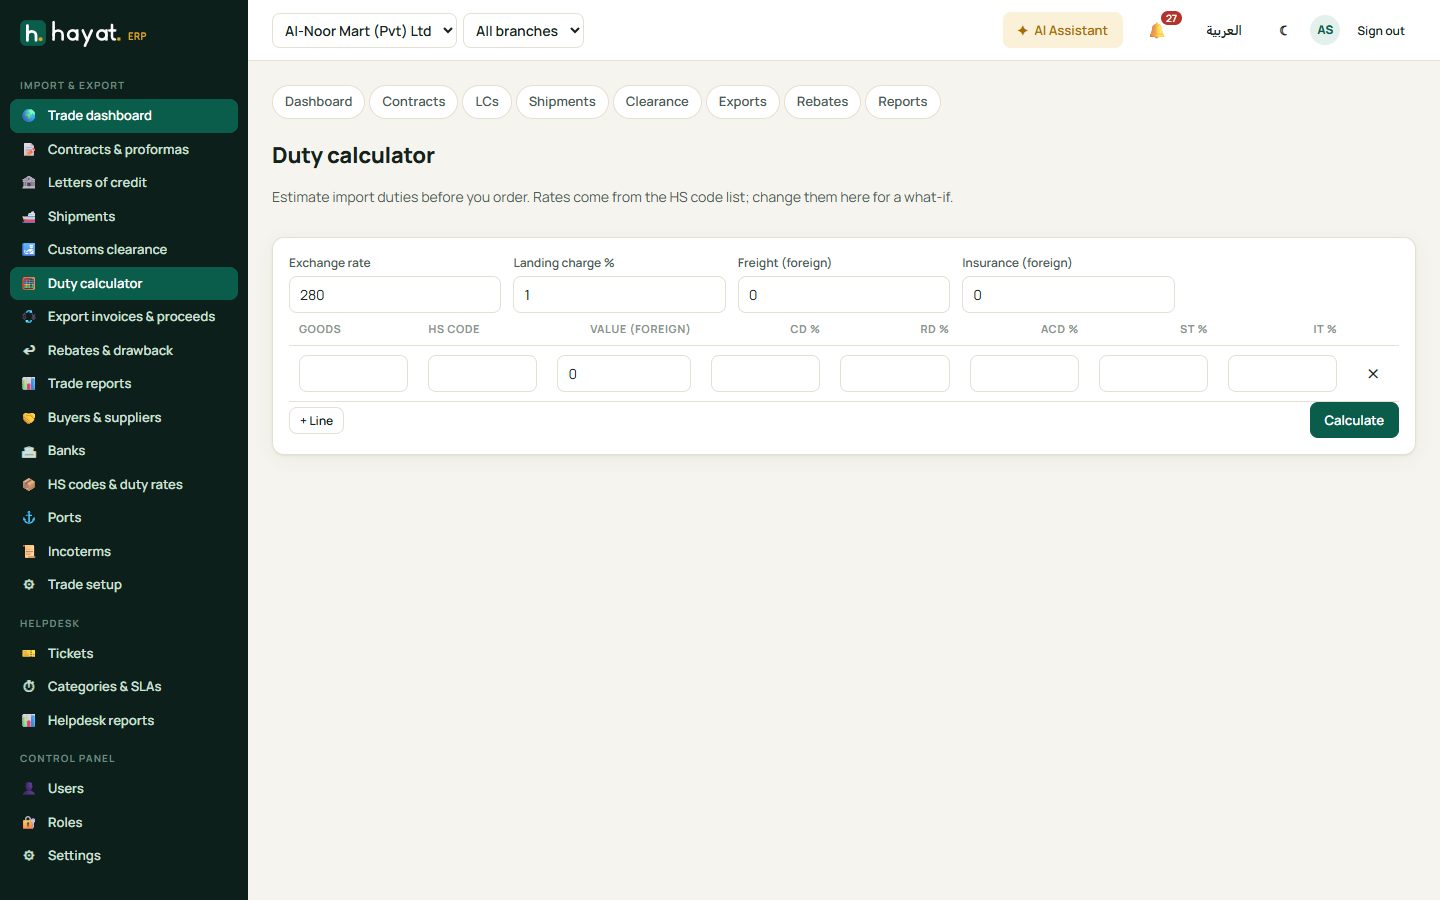Image resolution: width=1440 pixels, height=900 pixels.
Task: Click the Insurance (foreign) input
Action: click(1068, 295)
